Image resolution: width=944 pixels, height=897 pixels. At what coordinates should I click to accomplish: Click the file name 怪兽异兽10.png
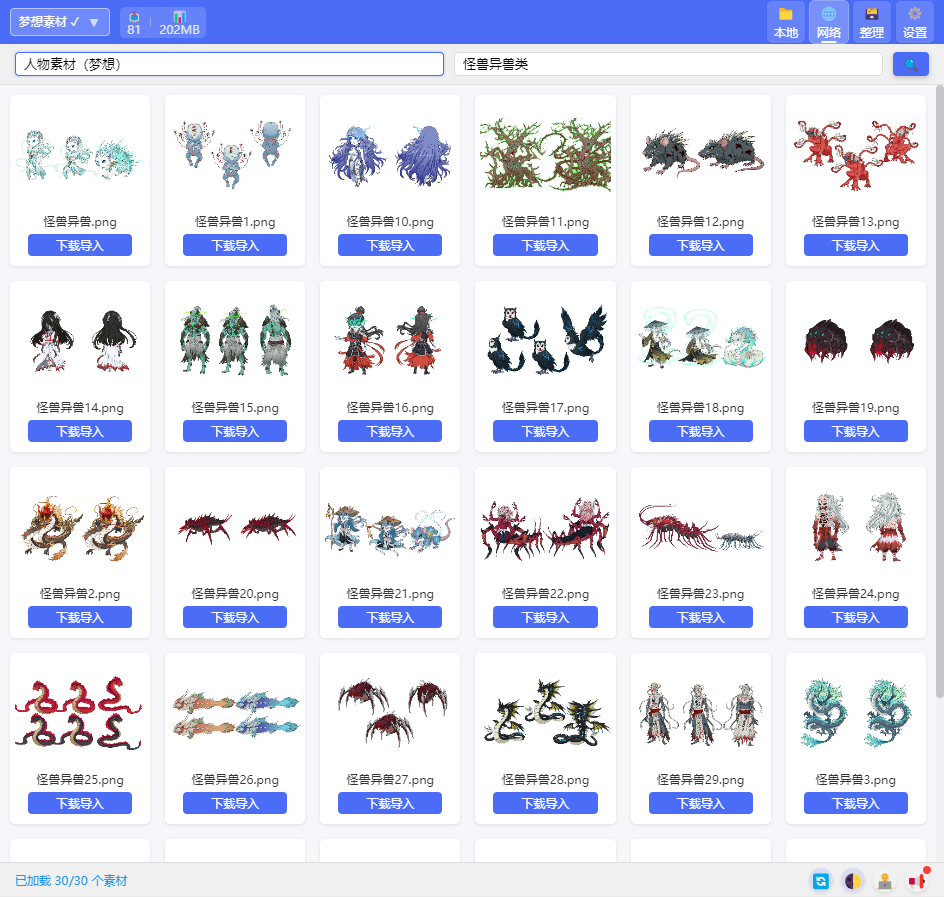390,222
